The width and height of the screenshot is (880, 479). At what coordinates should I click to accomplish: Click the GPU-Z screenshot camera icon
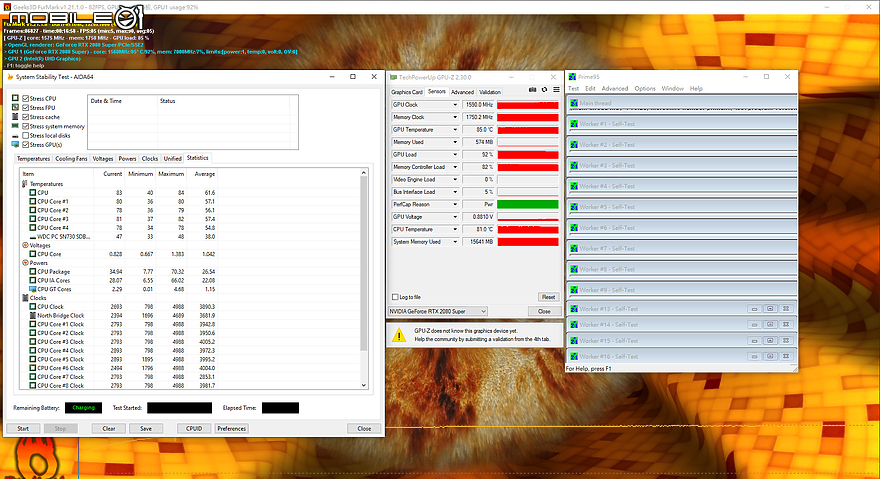pos(532,90)
